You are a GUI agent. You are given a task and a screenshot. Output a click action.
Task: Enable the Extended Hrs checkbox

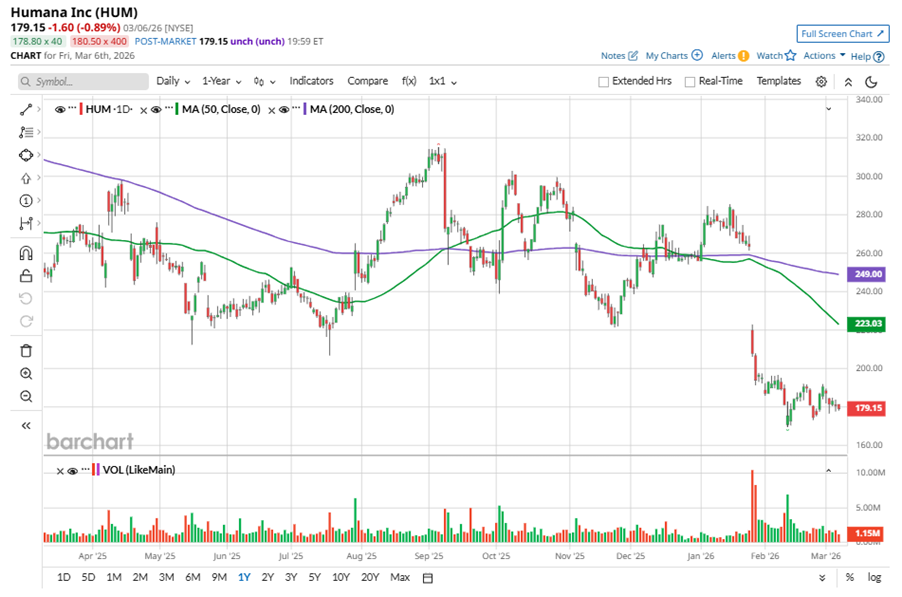click(x=603, y=82)
